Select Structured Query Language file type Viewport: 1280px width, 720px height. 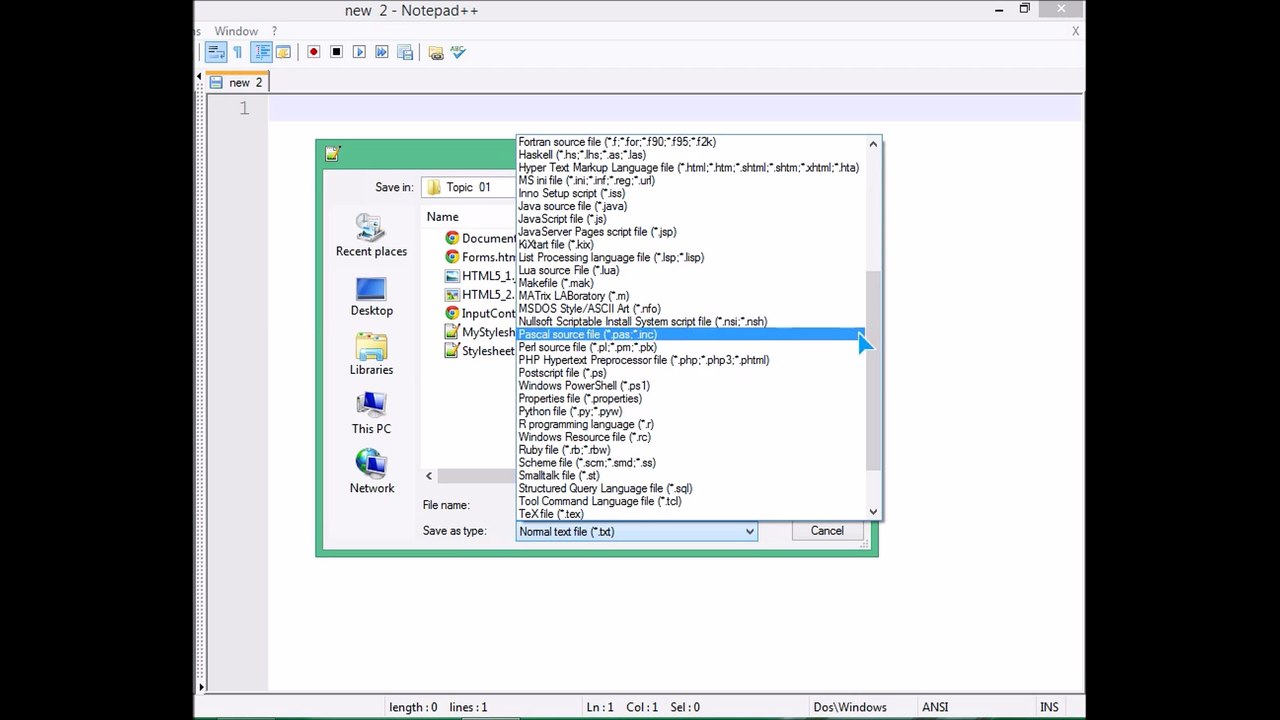(691, 488)
